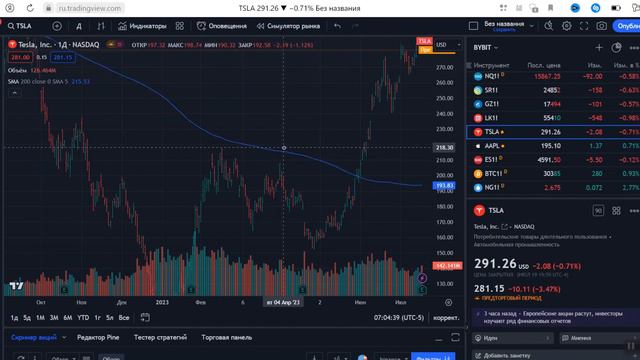
Task: Open chart type candles icon
Action: point(100,26)
